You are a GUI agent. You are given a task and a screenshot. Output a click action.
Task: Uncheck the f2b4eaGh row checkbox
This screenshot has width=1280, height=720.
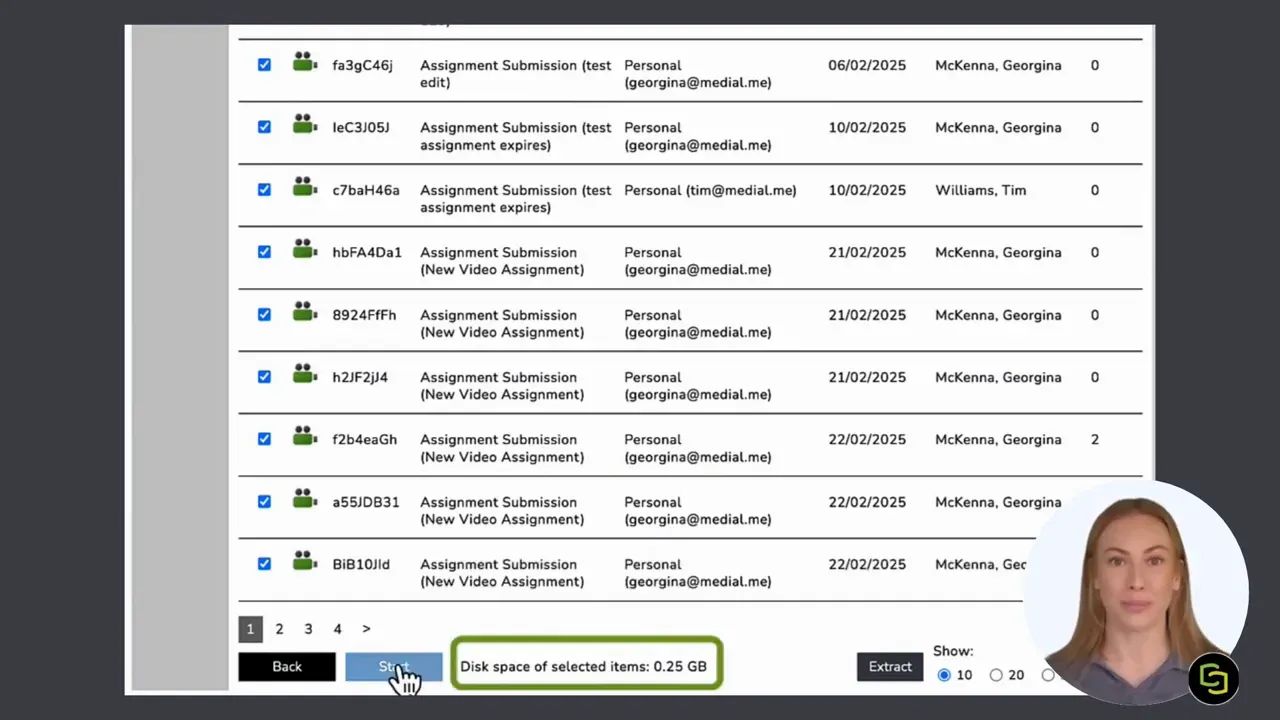click(x=264, y=439)
